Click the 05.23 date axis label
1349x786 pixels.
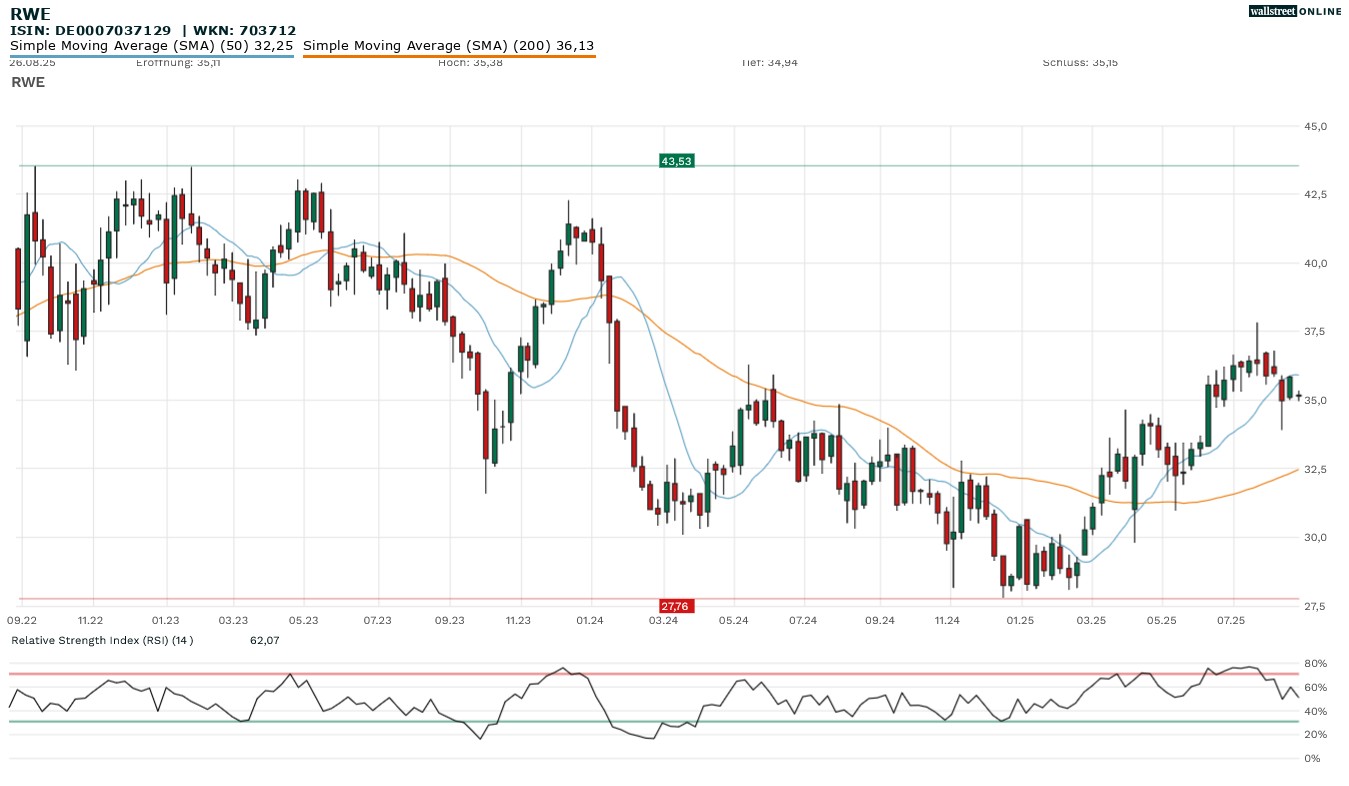point(303,620)
